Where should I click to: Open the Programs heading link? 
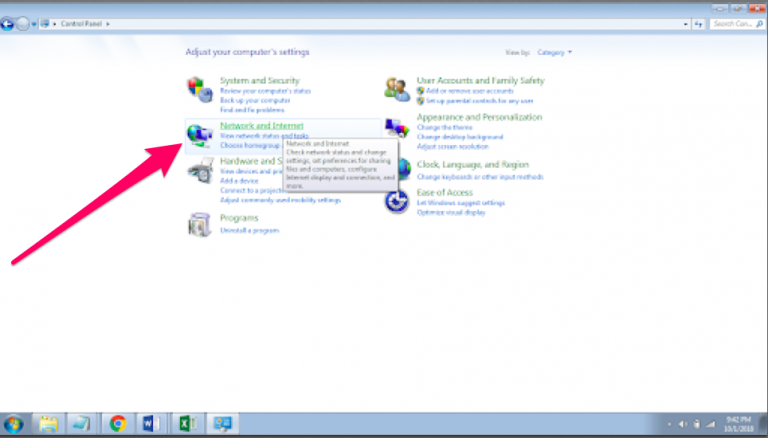click(x=239, y=218)
